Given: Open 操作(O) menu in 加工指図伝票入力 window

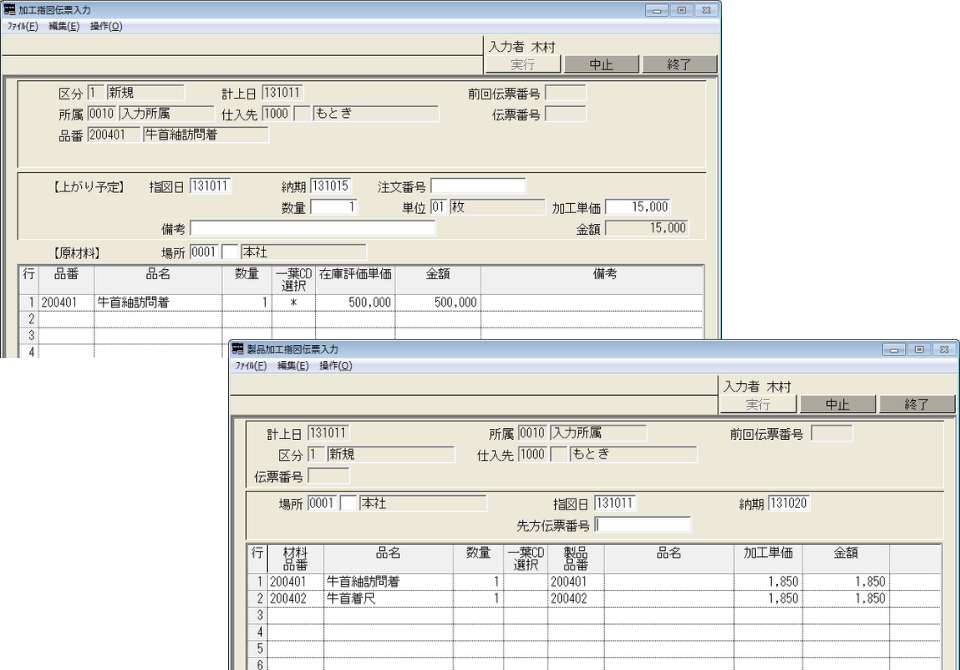Looking at the screenshot, I should point(106,26).
